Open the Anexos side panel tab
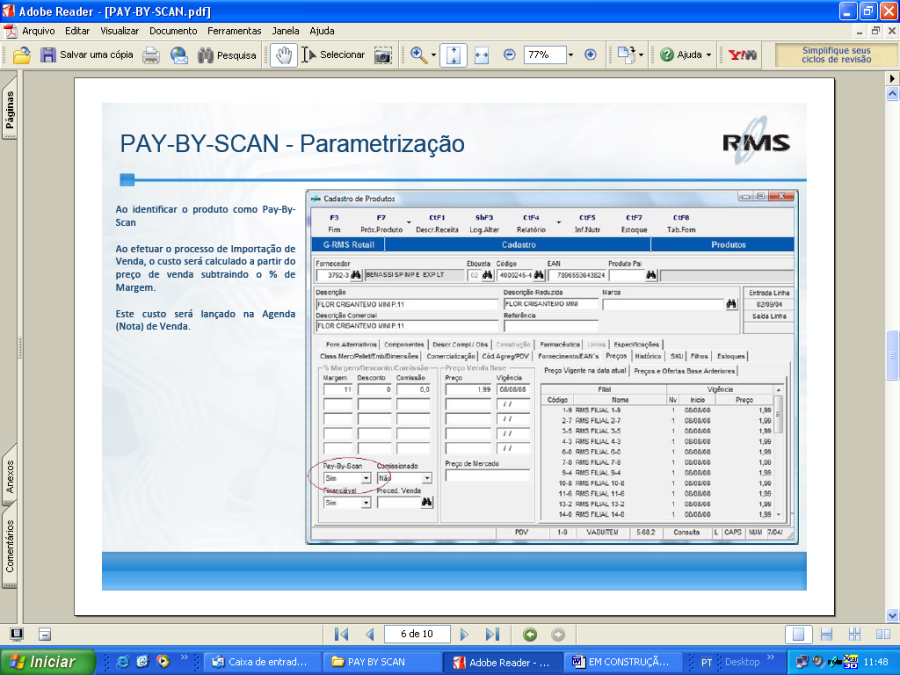 pos(9,475)
